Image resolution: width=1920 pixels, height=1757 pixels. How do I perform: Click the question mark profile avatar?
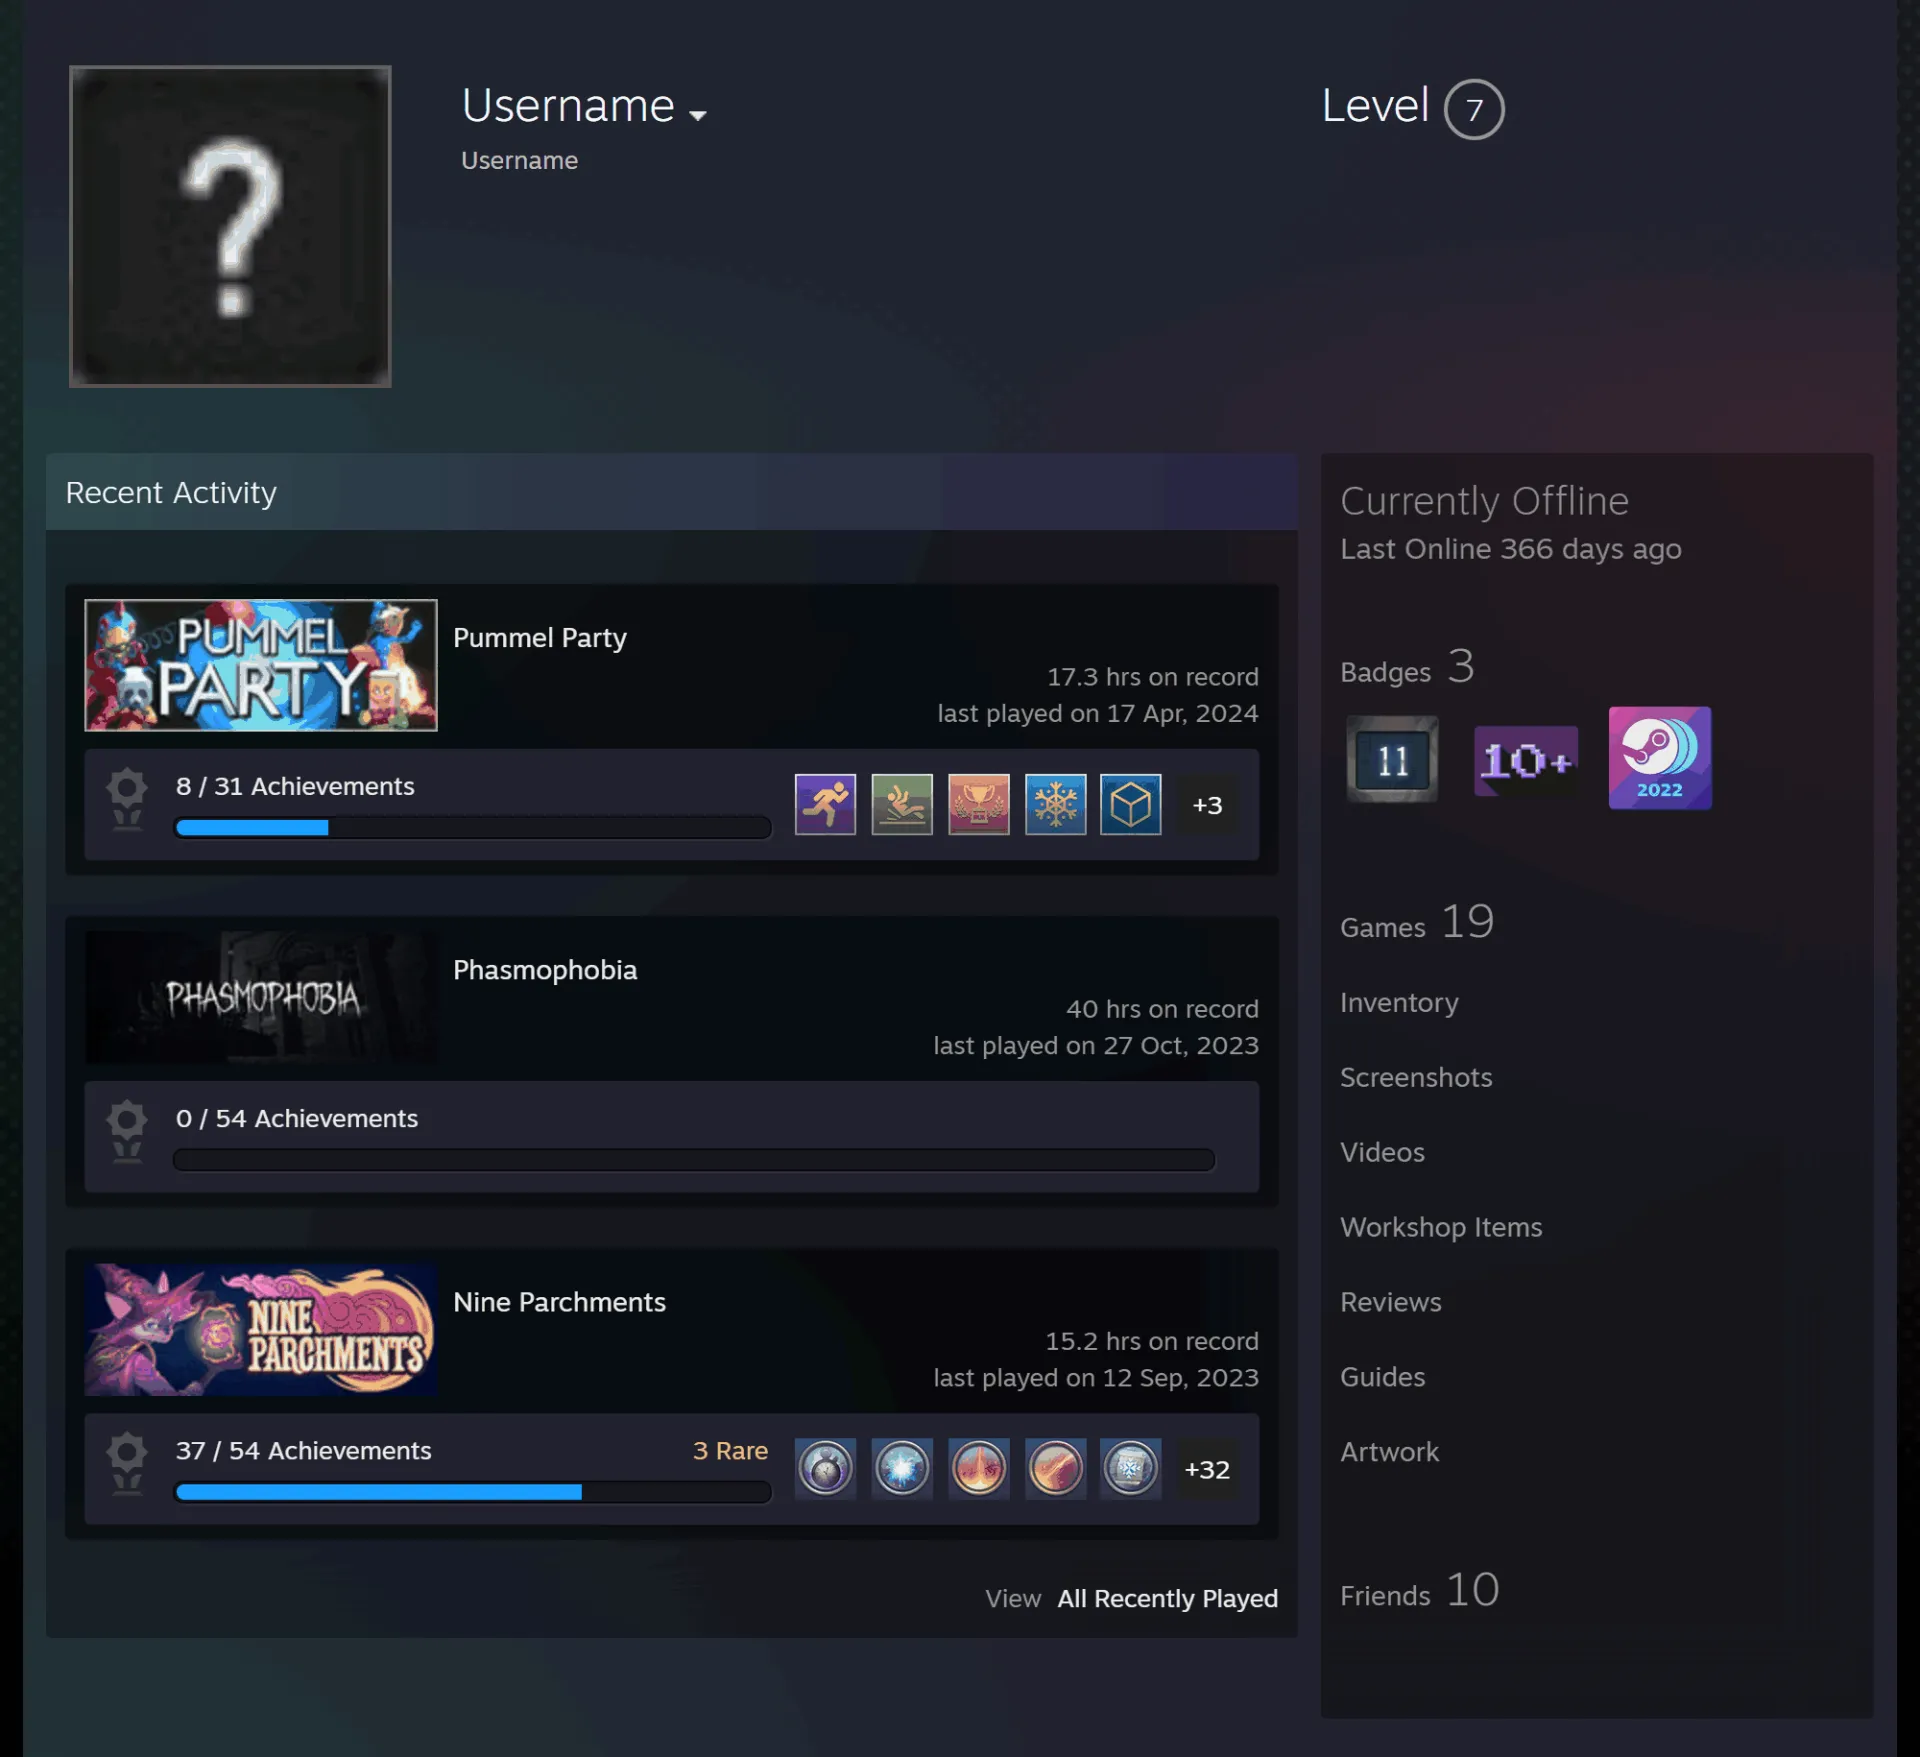(230, 226)
